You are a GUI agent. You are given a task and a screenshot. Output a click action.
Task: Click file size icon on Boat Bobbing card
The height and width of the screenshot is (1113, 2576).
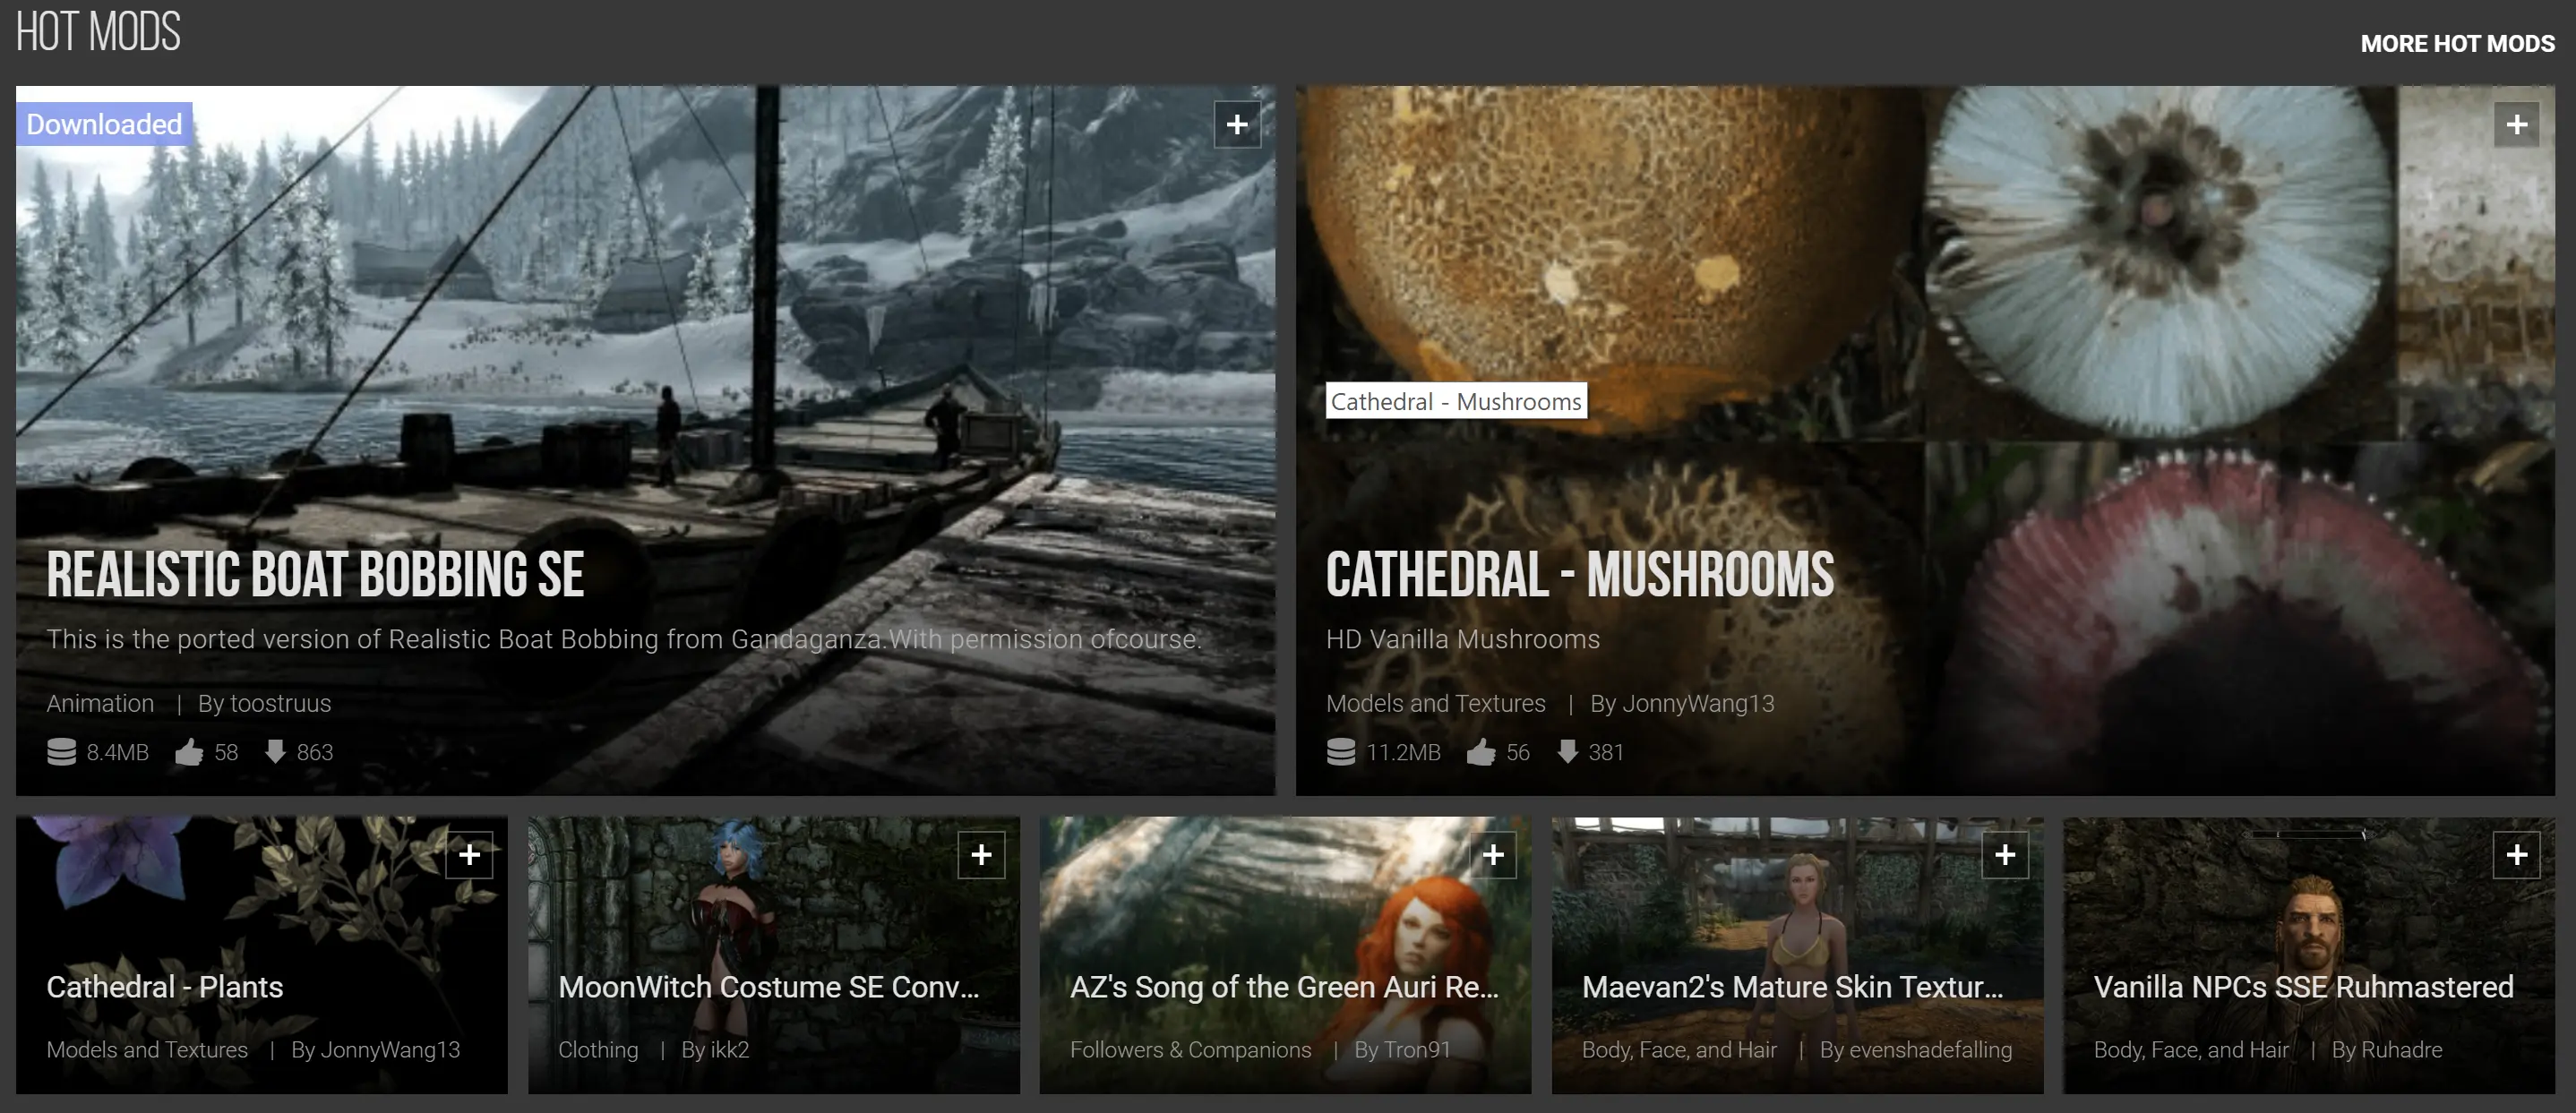(62, 752)
